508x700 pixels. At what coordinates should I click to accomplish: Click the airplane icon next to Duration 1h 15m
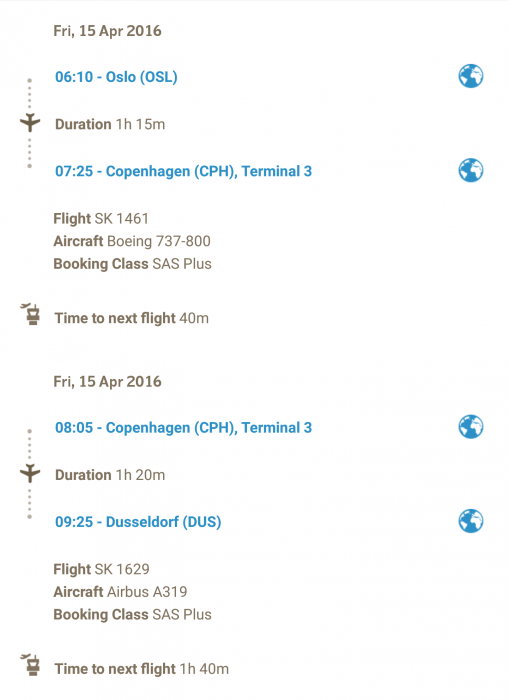pyautogui.click(x=30, y=122)
